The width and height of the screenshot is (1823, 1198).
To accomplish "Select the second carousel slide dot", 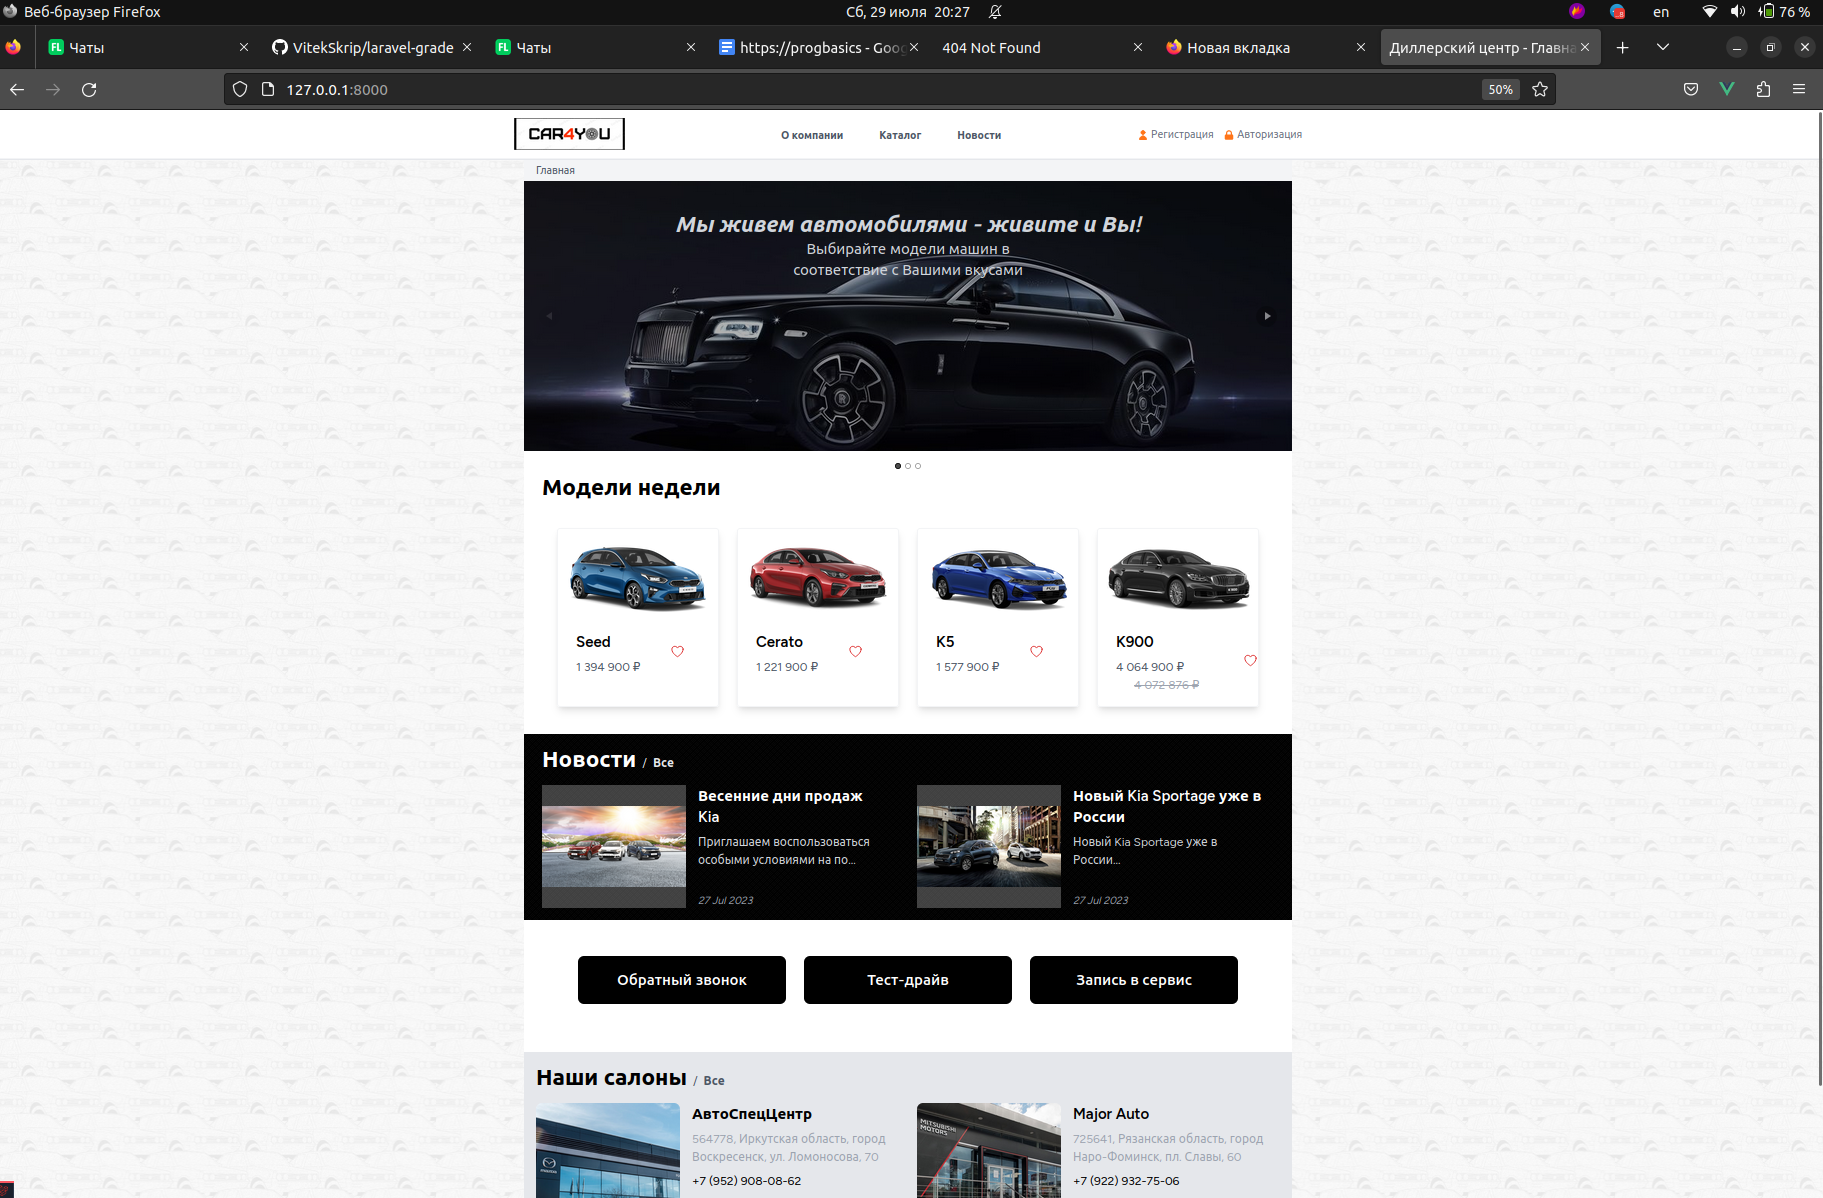I will [x=908, y=466].
